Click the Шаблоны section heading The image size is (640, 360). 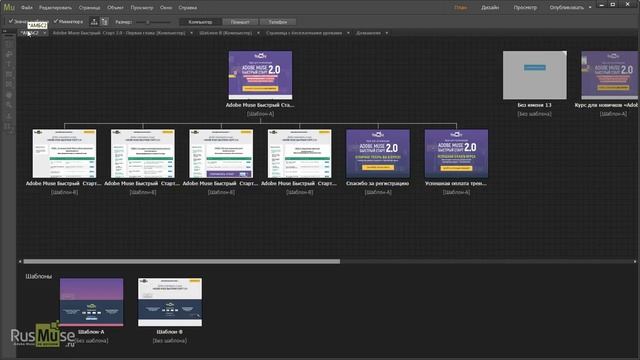pyautogui.click(x=39, y=276)
